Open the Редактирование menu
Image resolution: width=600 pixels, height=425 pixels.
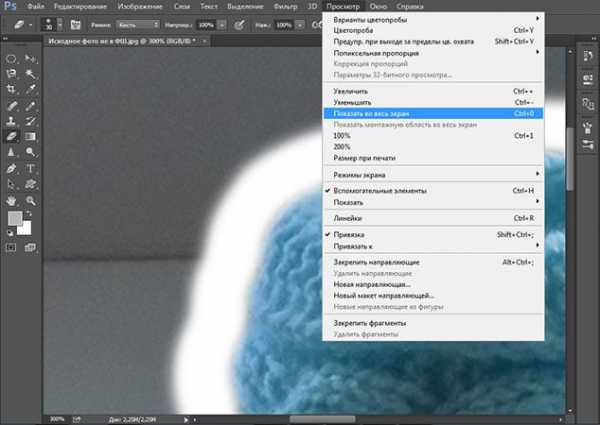[80, 6]
